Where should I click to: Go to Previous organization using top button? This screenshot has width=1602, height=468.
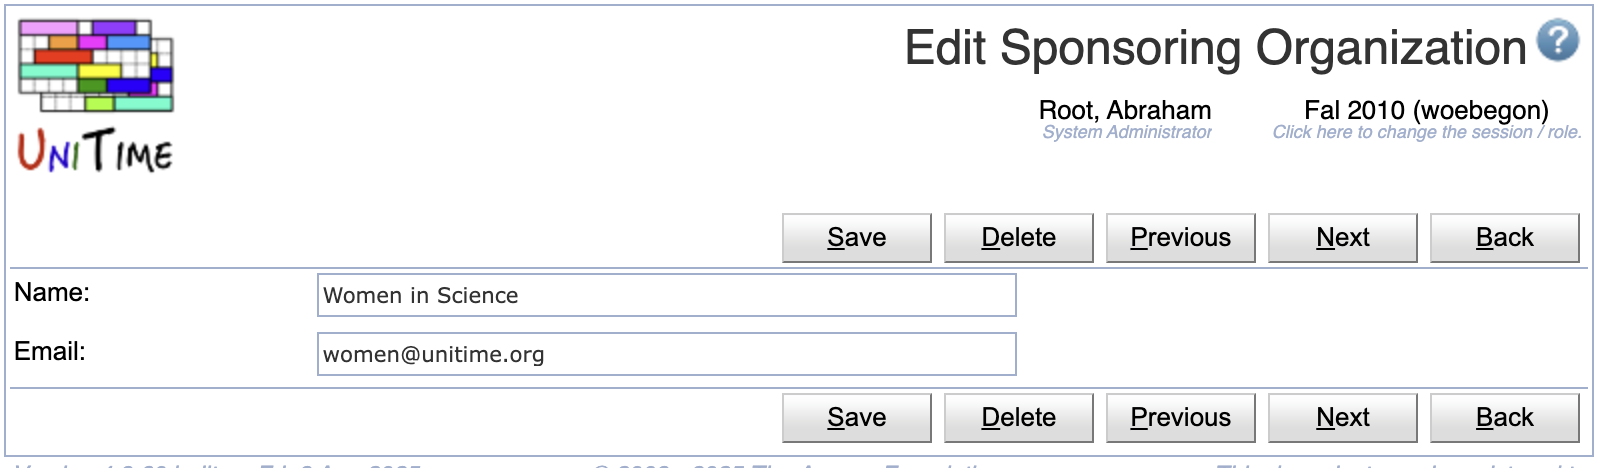(x=1181, y=238)
